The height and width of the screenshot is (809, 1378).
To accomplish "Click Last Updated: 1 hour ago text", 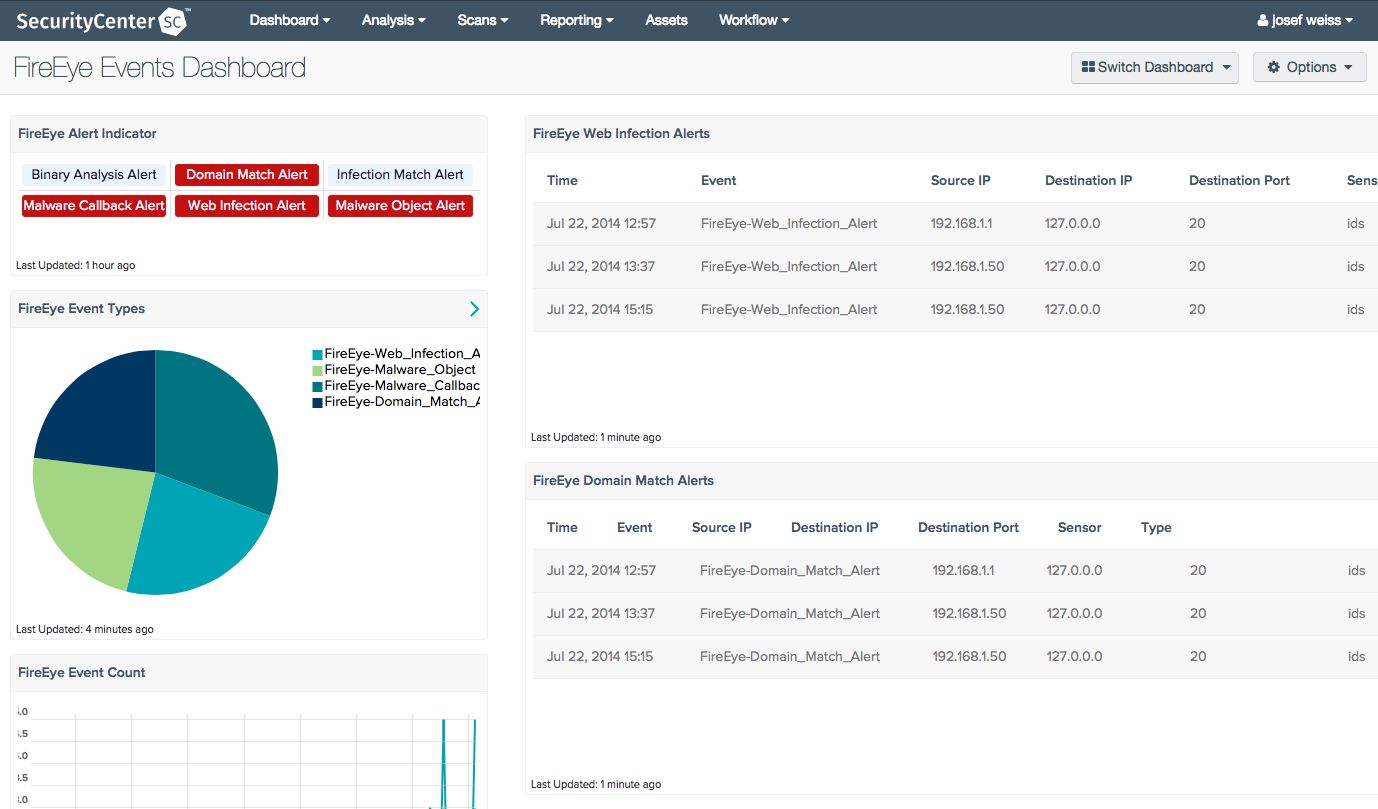I will tap(76, 266).
